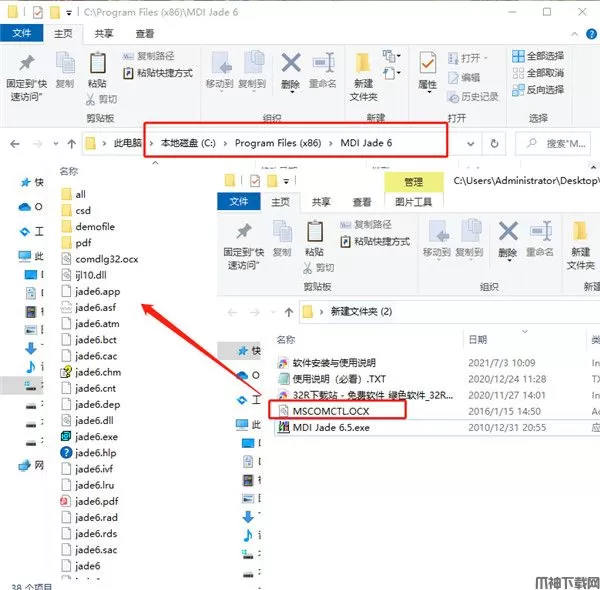The image size is (600, 590).
Task: Open recent locations dropdown in back window
Action: (56, 144)
